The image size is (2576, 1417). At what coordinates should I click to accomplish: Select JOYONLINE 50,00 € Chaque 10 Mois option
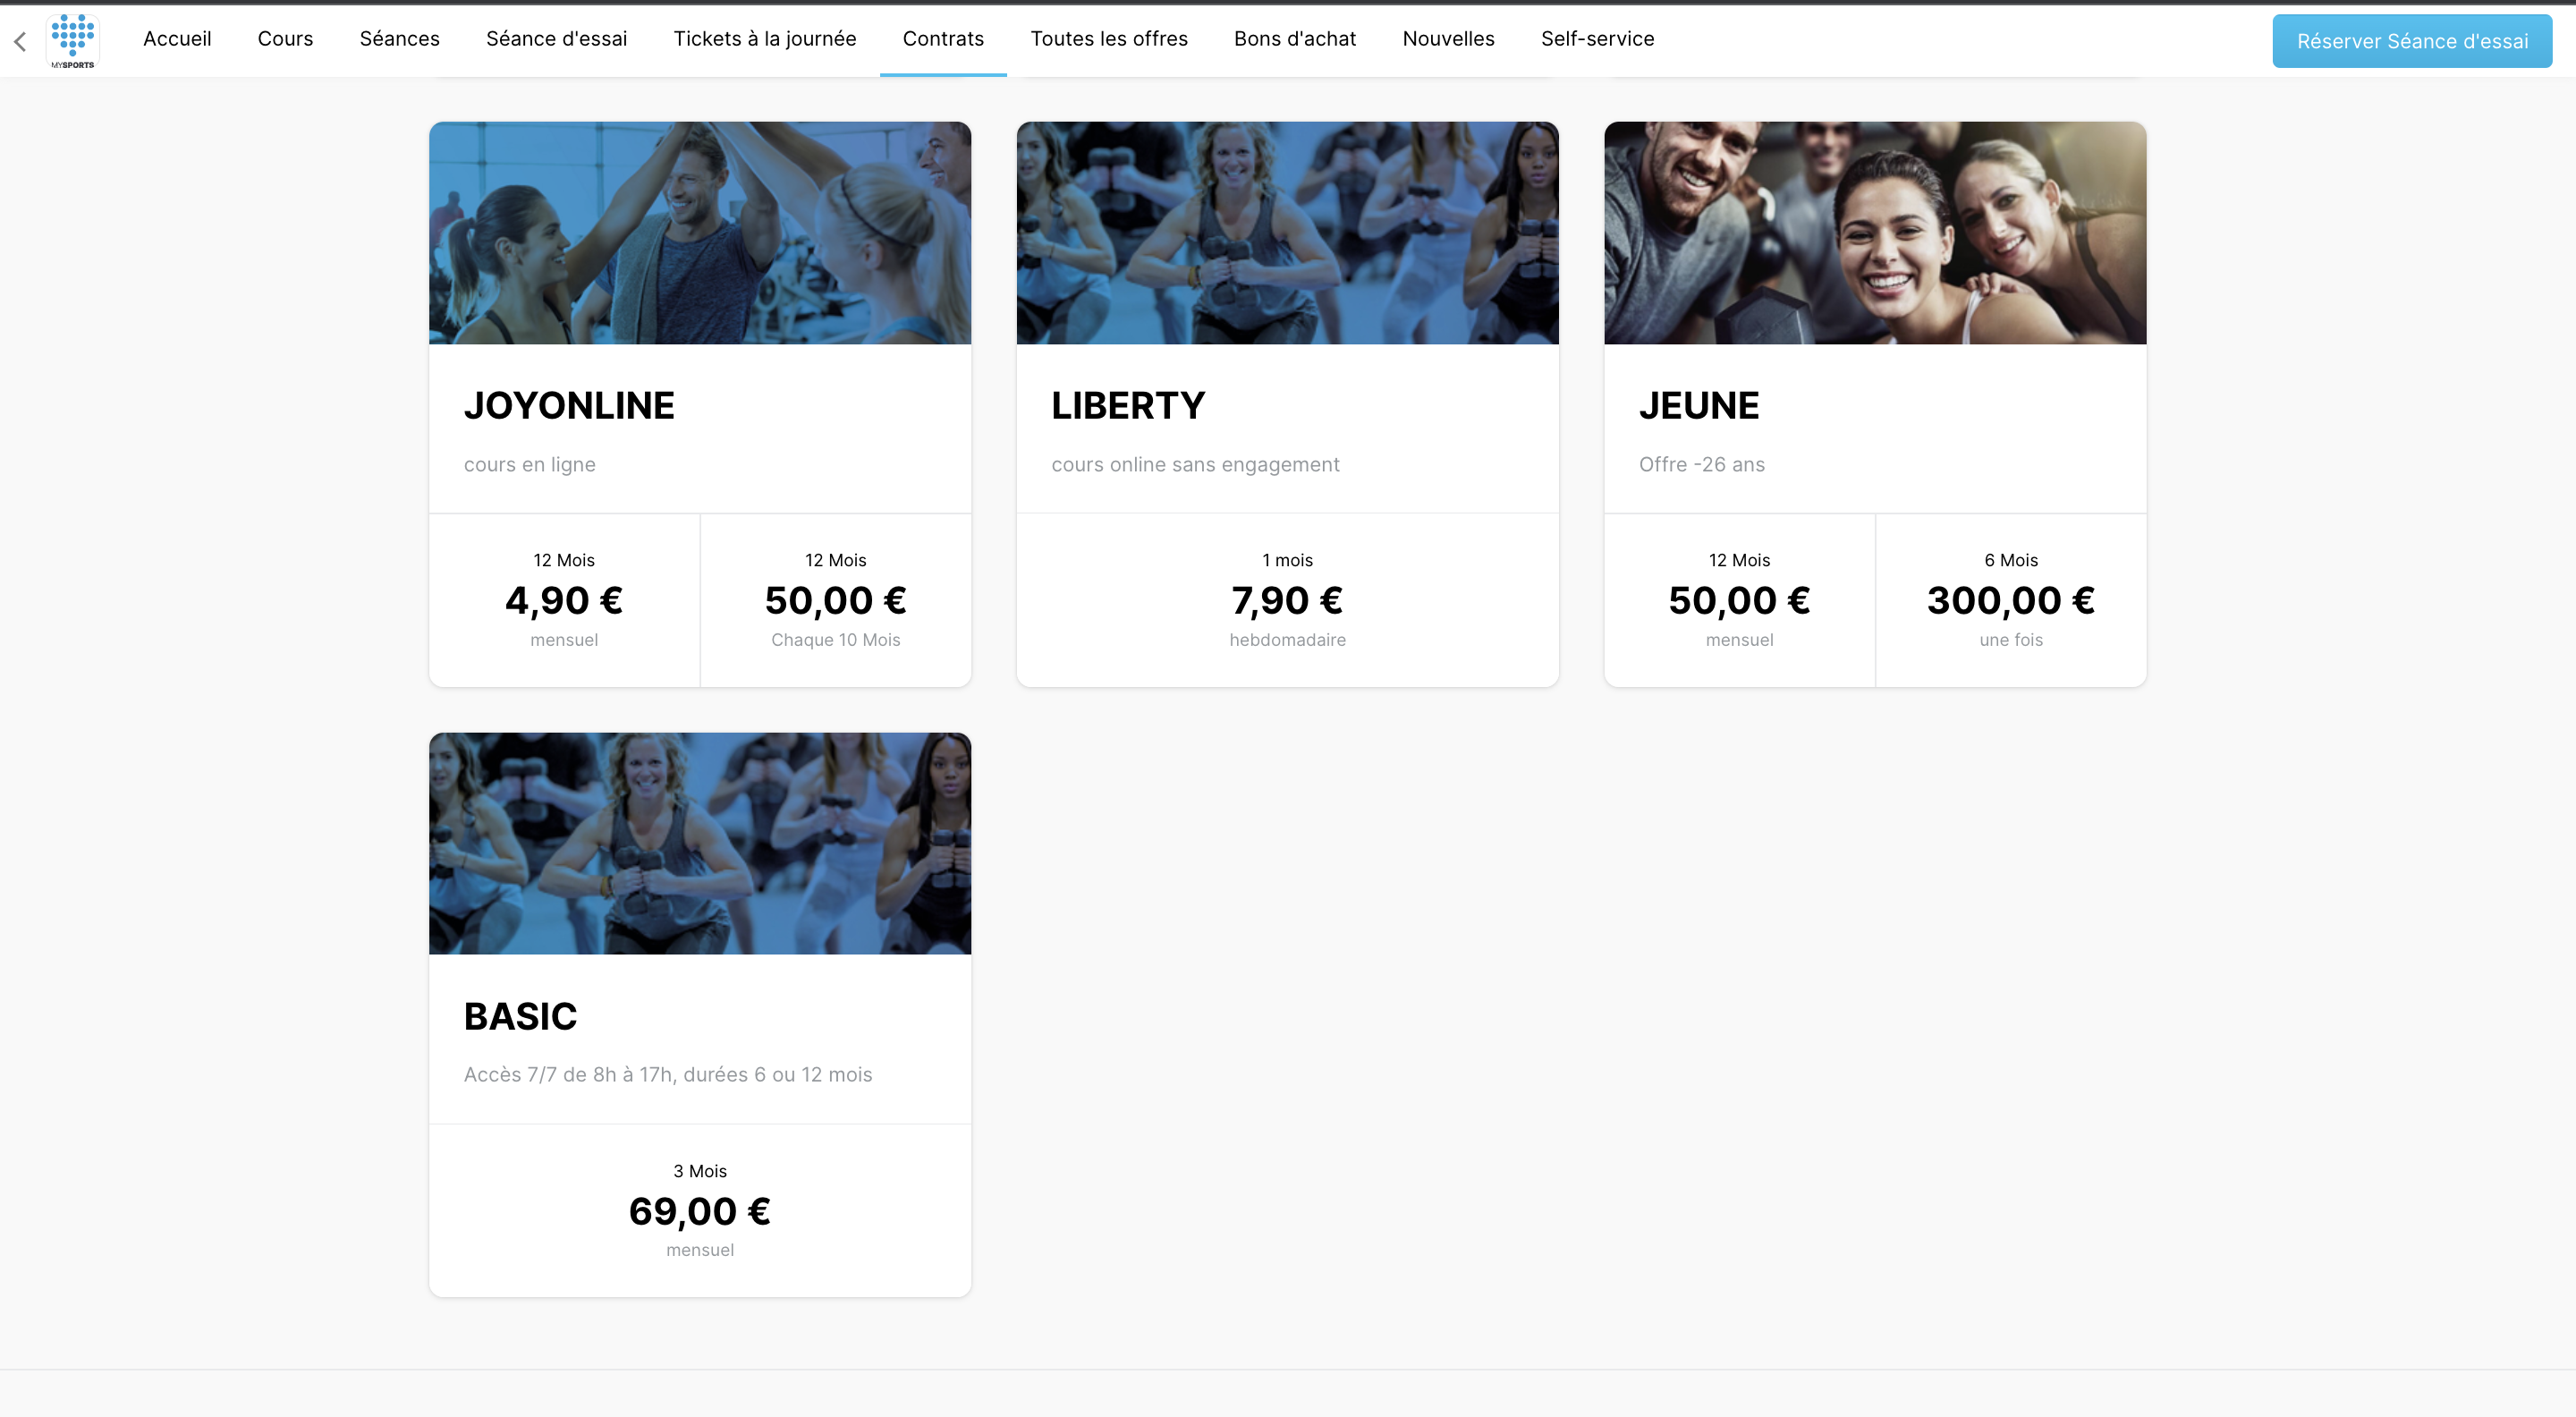(x=836, y=600)
